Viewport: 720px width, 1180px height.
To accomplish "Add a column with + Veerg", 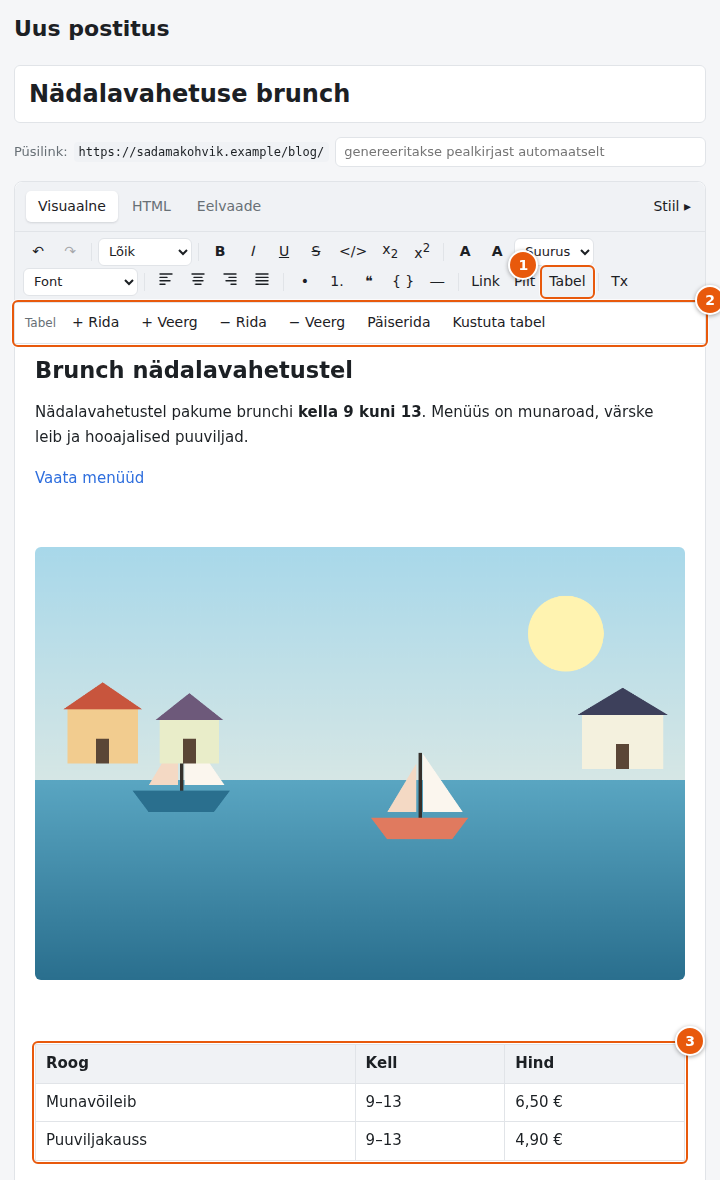I will (169, 322).
